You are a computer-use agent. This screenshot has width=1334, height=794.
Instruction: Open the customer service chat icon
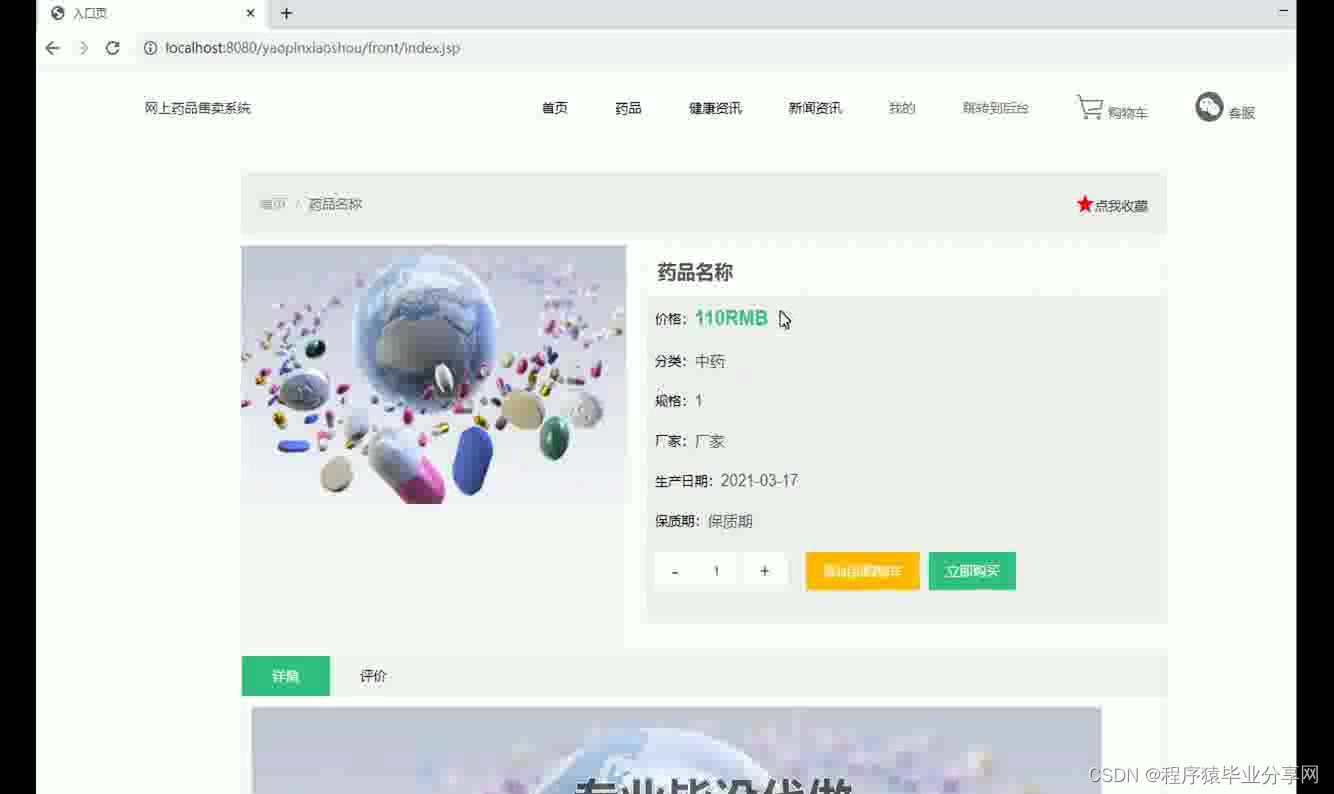click(x=1209, y=107)
